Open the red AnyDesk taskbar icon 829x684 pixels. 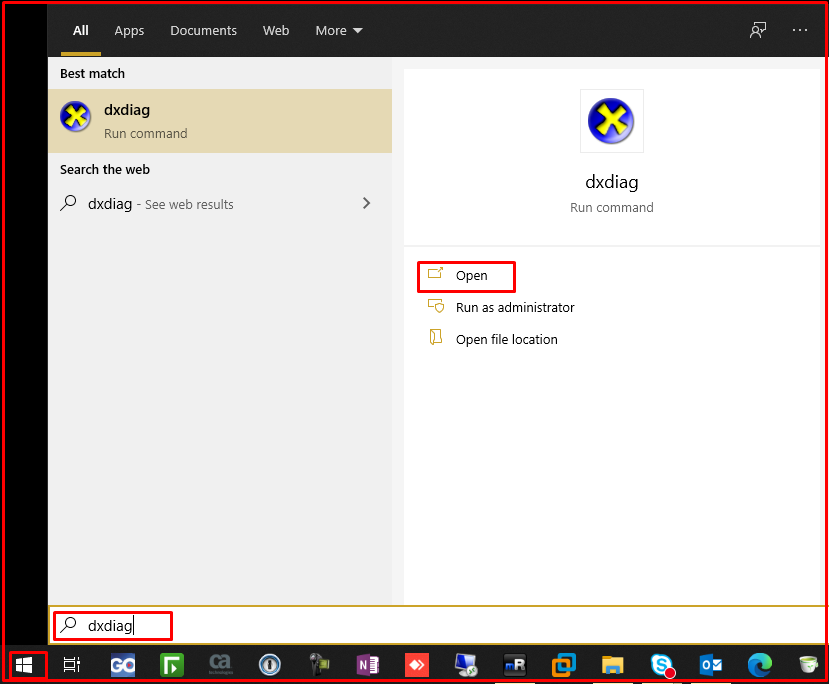coord(417,665)
